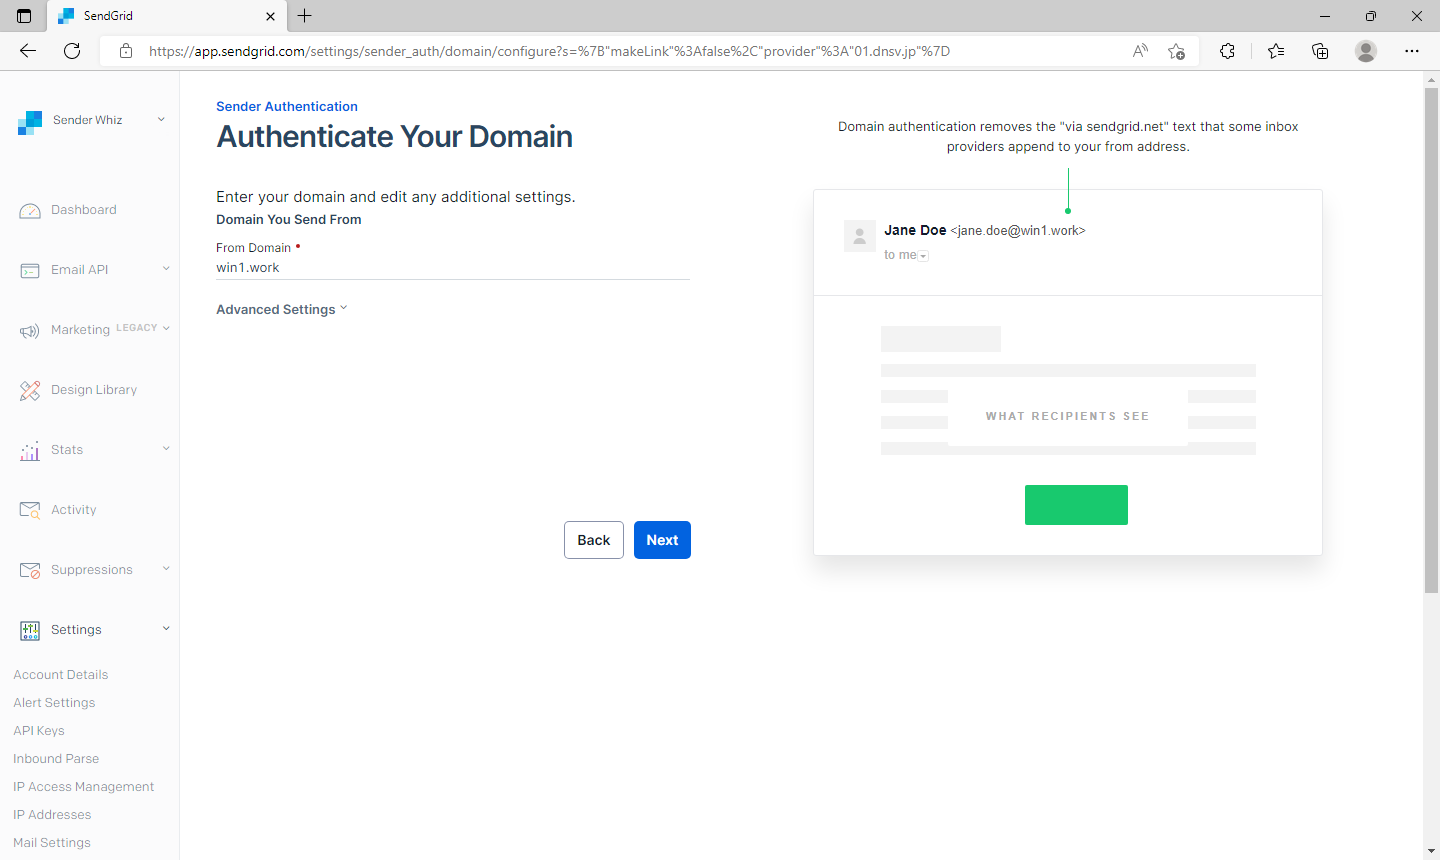Open IP Access Management
This screenshot has width=1440, height=860.
point(84,787)
